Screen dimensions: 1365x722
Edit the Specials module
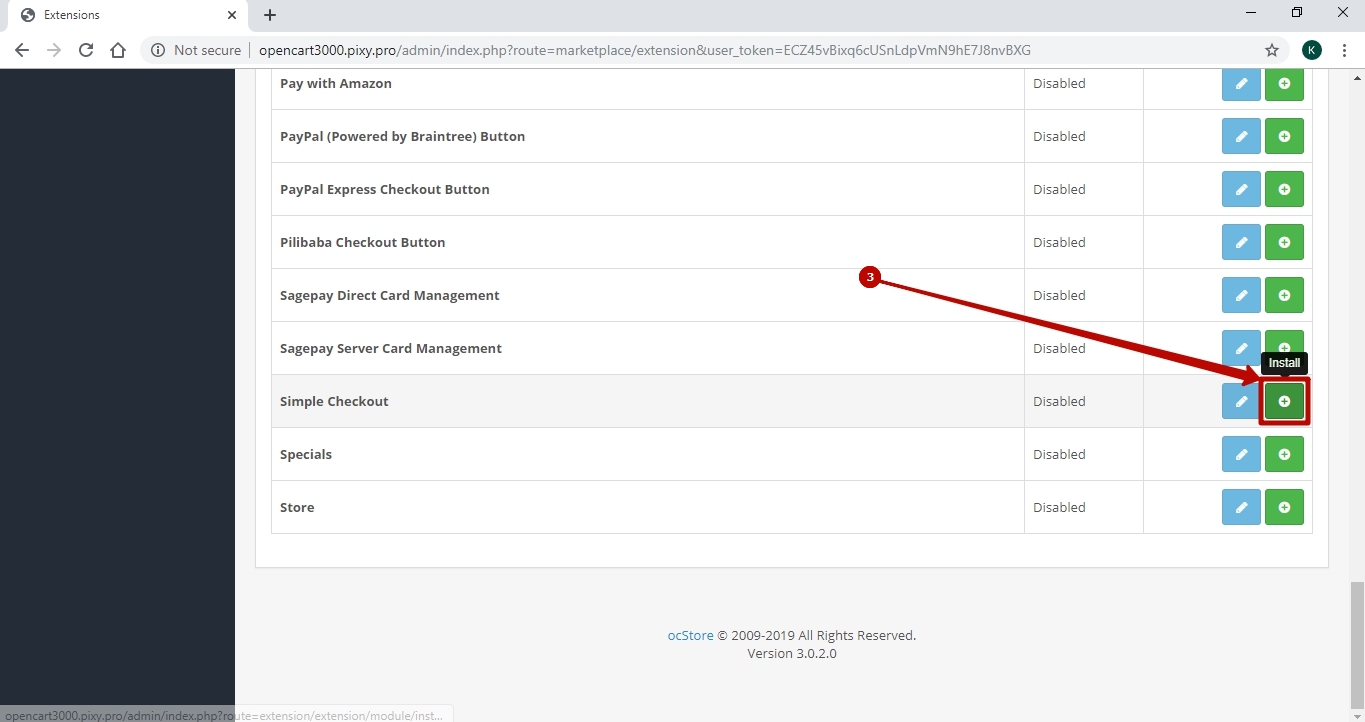tap(1241, 454)
